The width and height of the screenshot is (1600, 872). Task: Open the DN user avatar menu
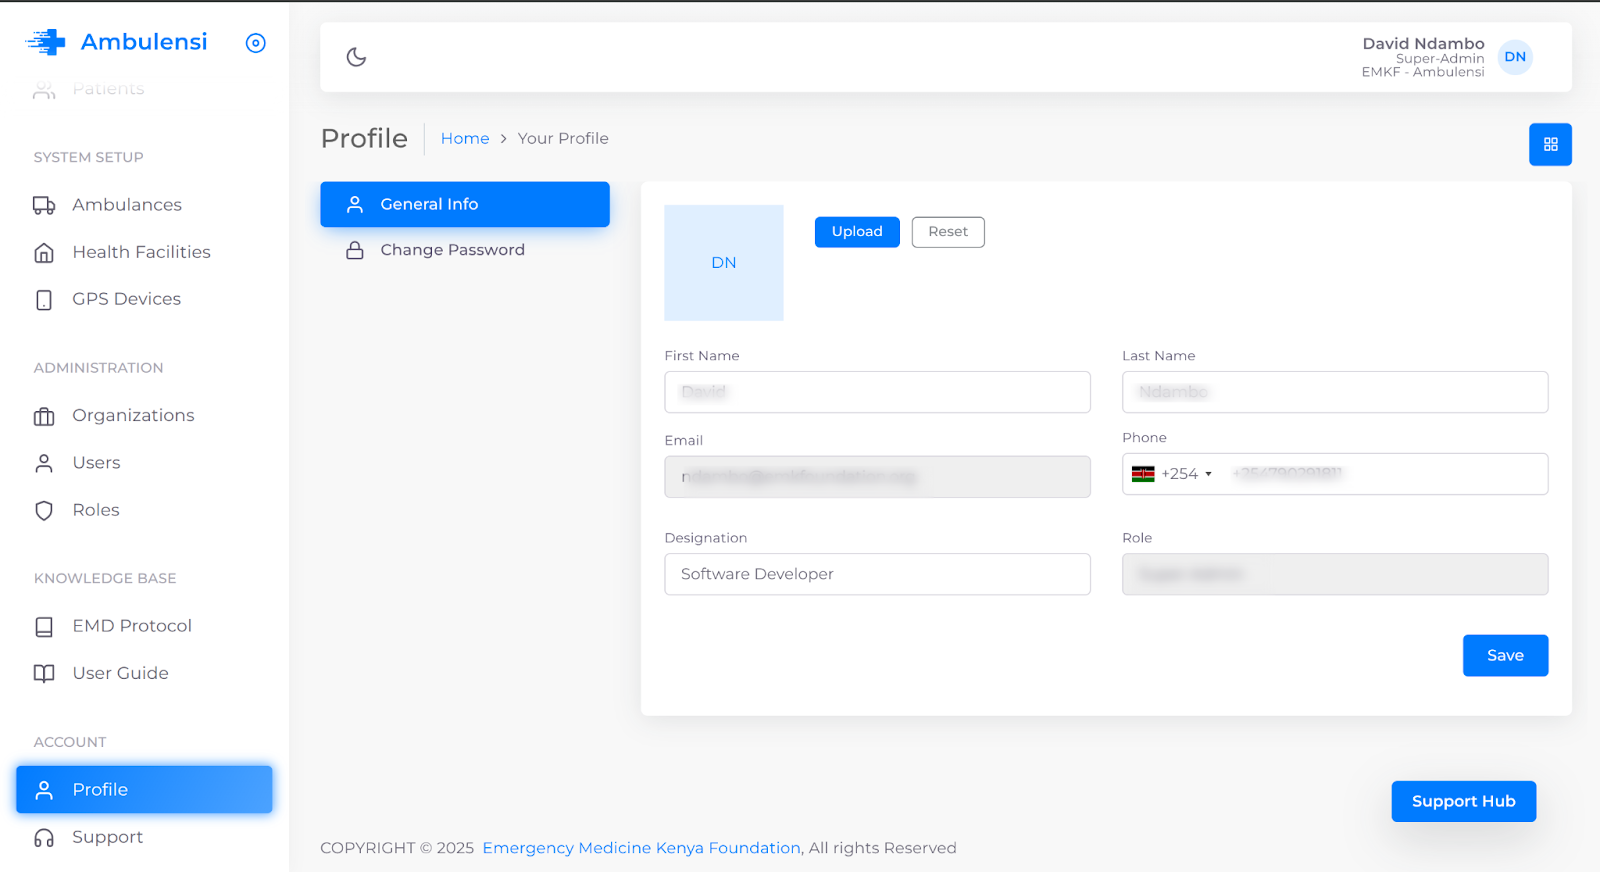1515,57
